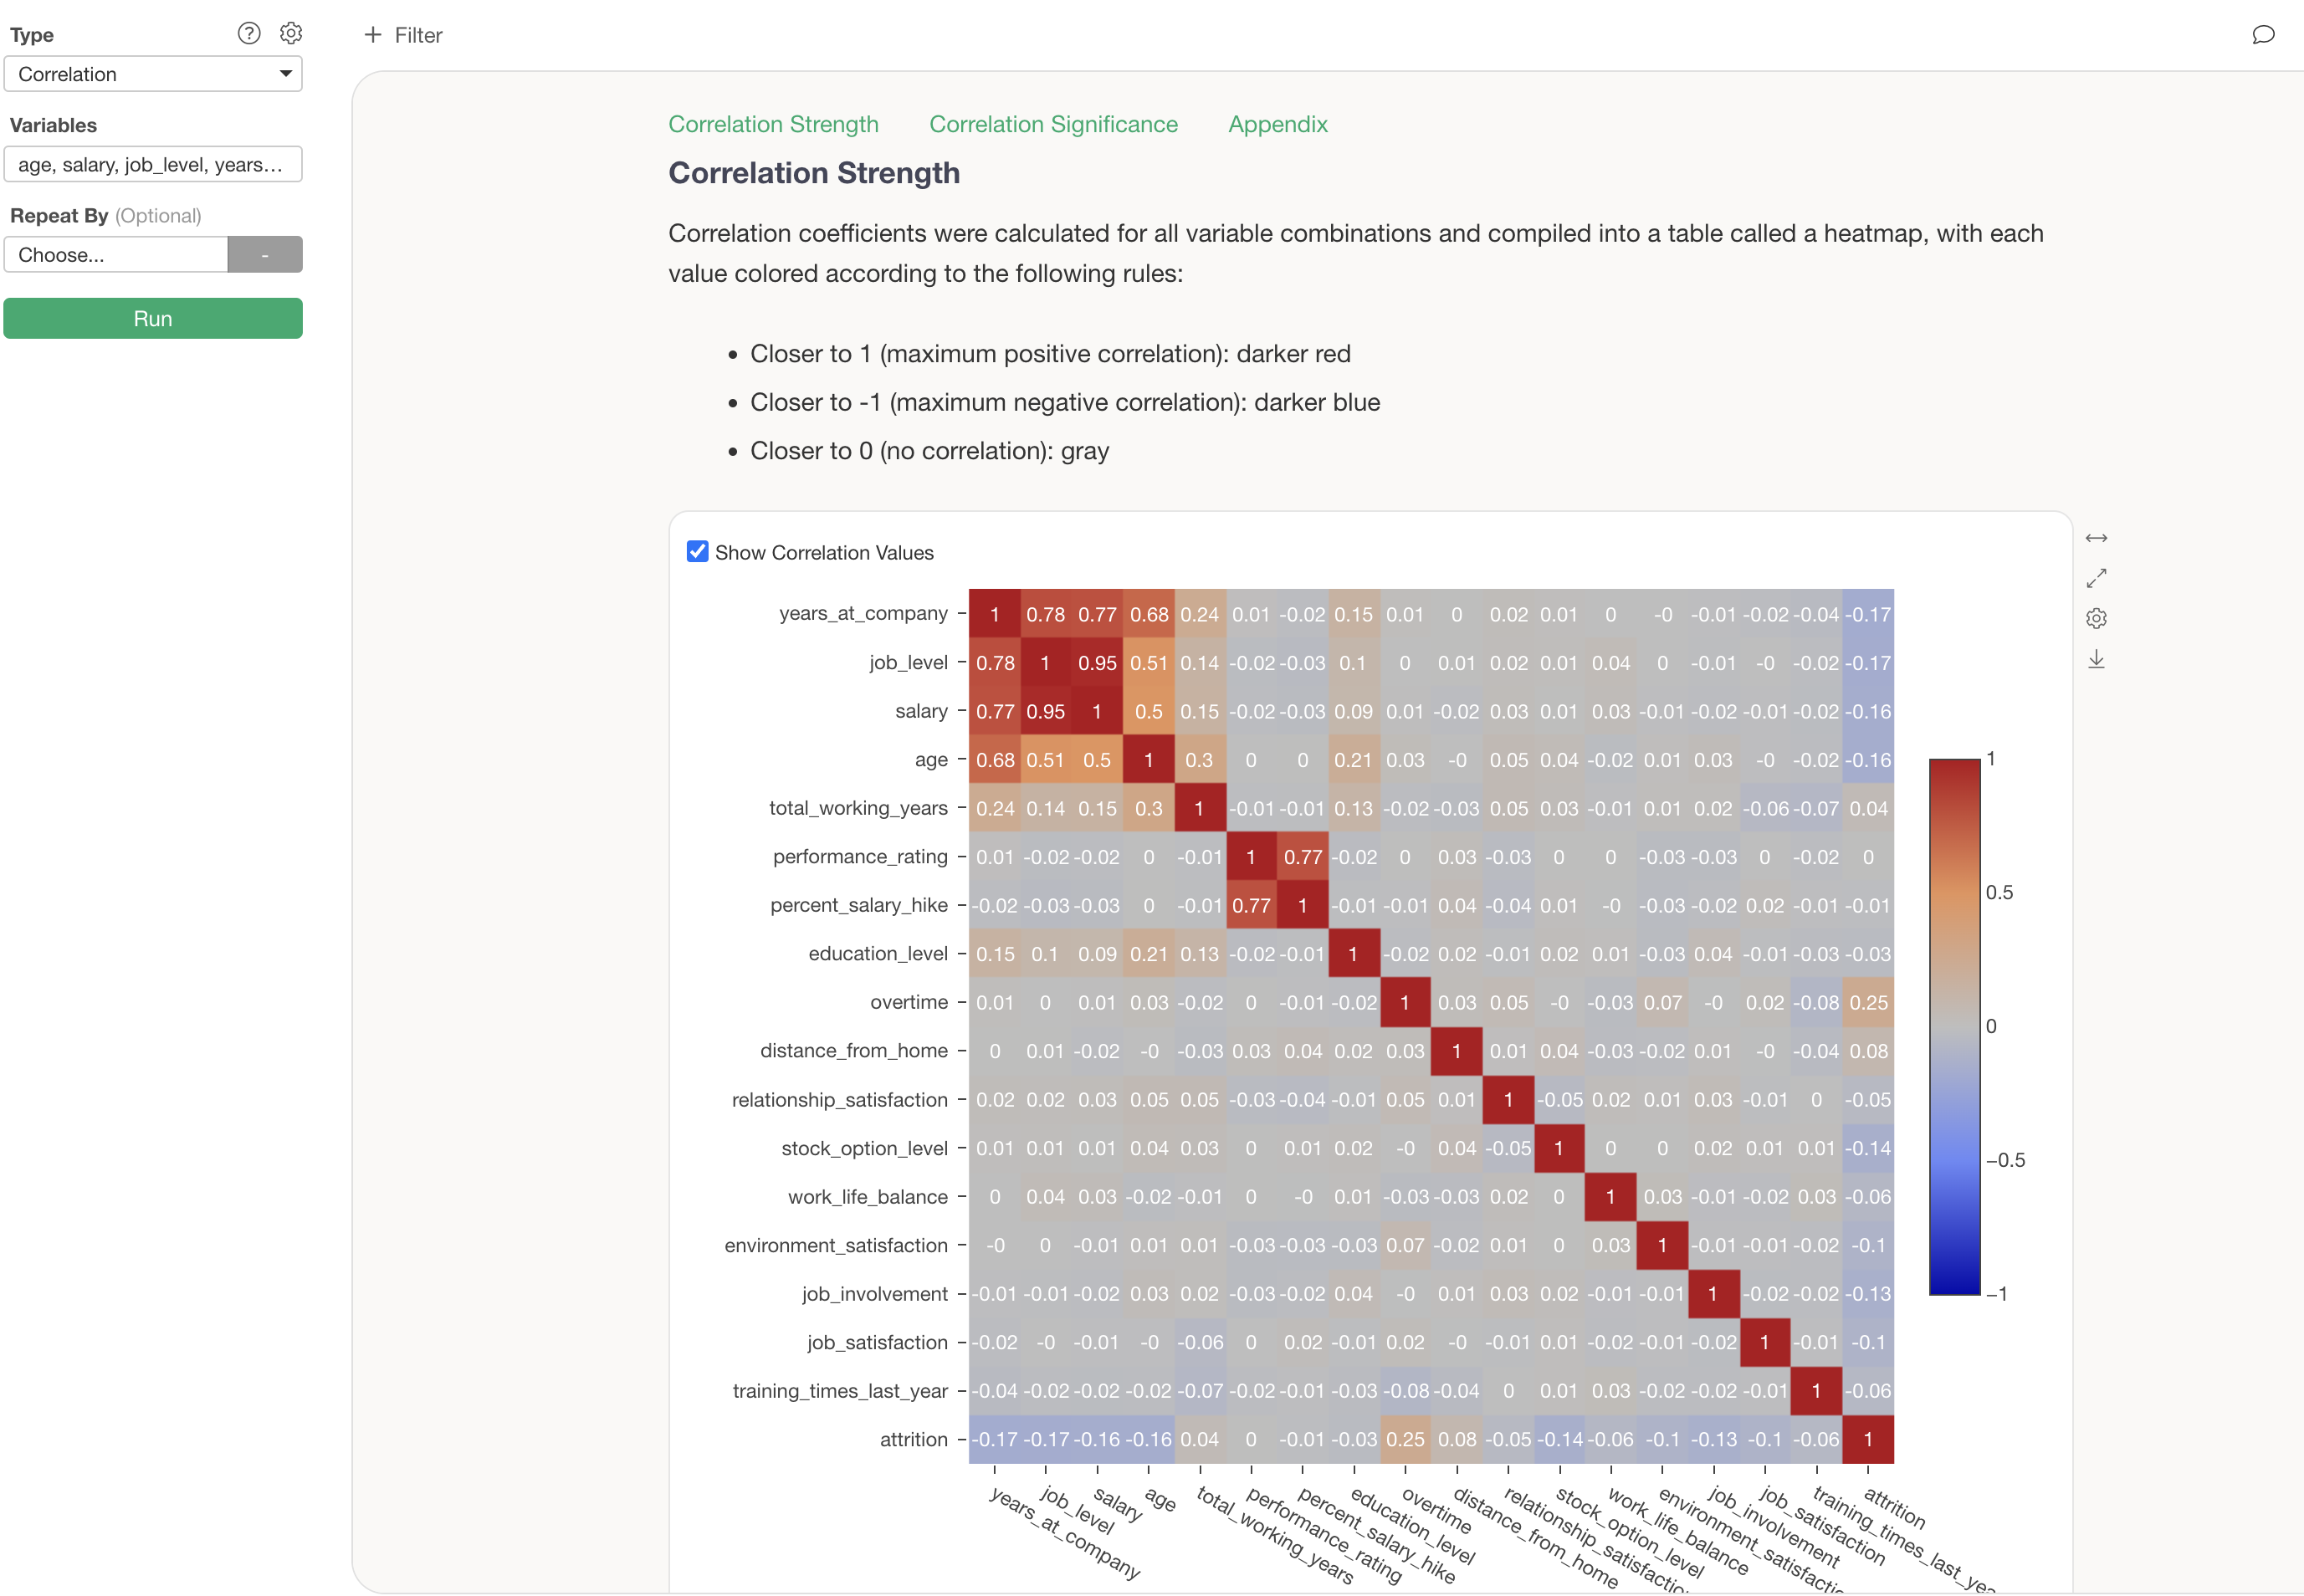Viewport: 2304px width, 1596px height.
Task: Click the 0.95 job_level–salary heatmap cell
Action: click(x=1097, y=663)
